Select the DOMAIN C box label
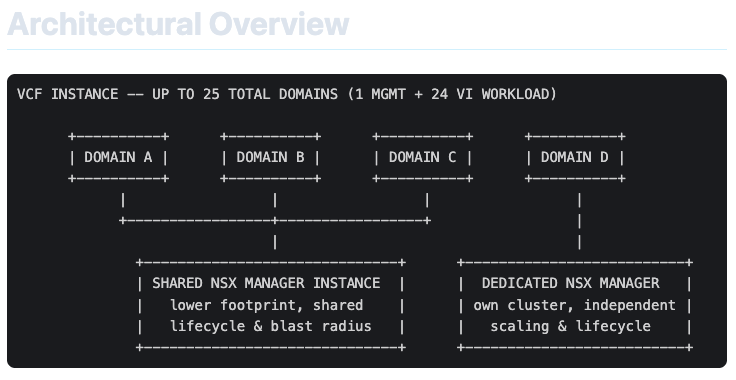736x380 pixels. (x=422, y=157)
